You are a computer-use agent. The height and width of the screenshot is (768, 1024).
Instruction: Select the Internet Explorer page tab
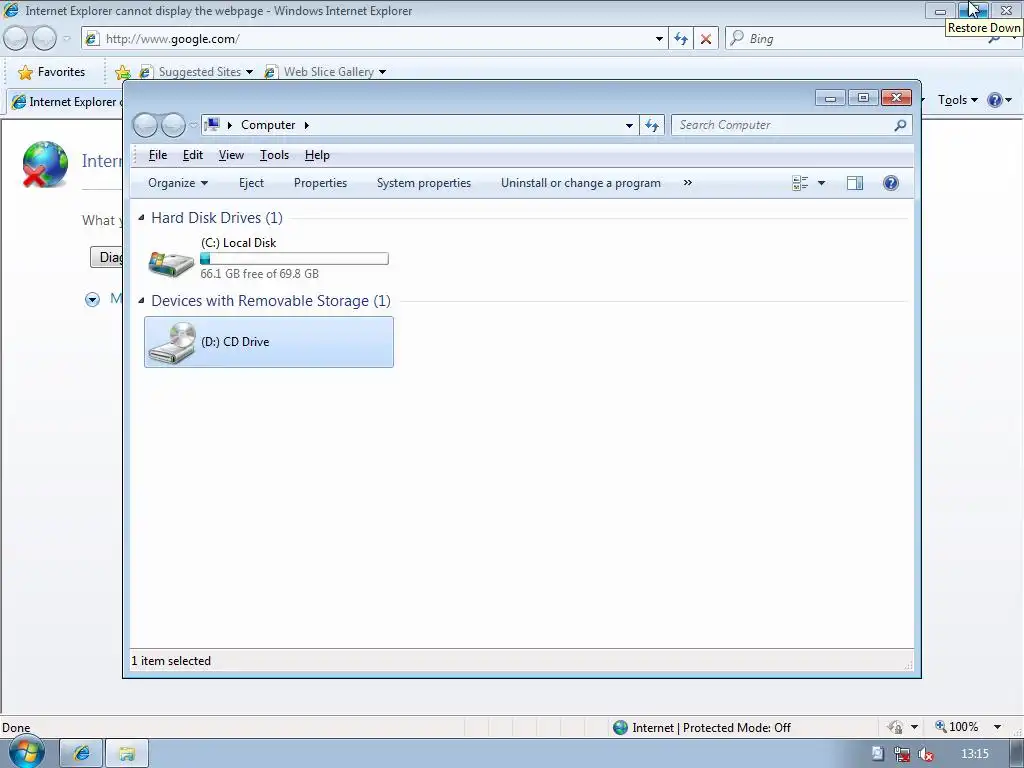[x=65, y=102]
